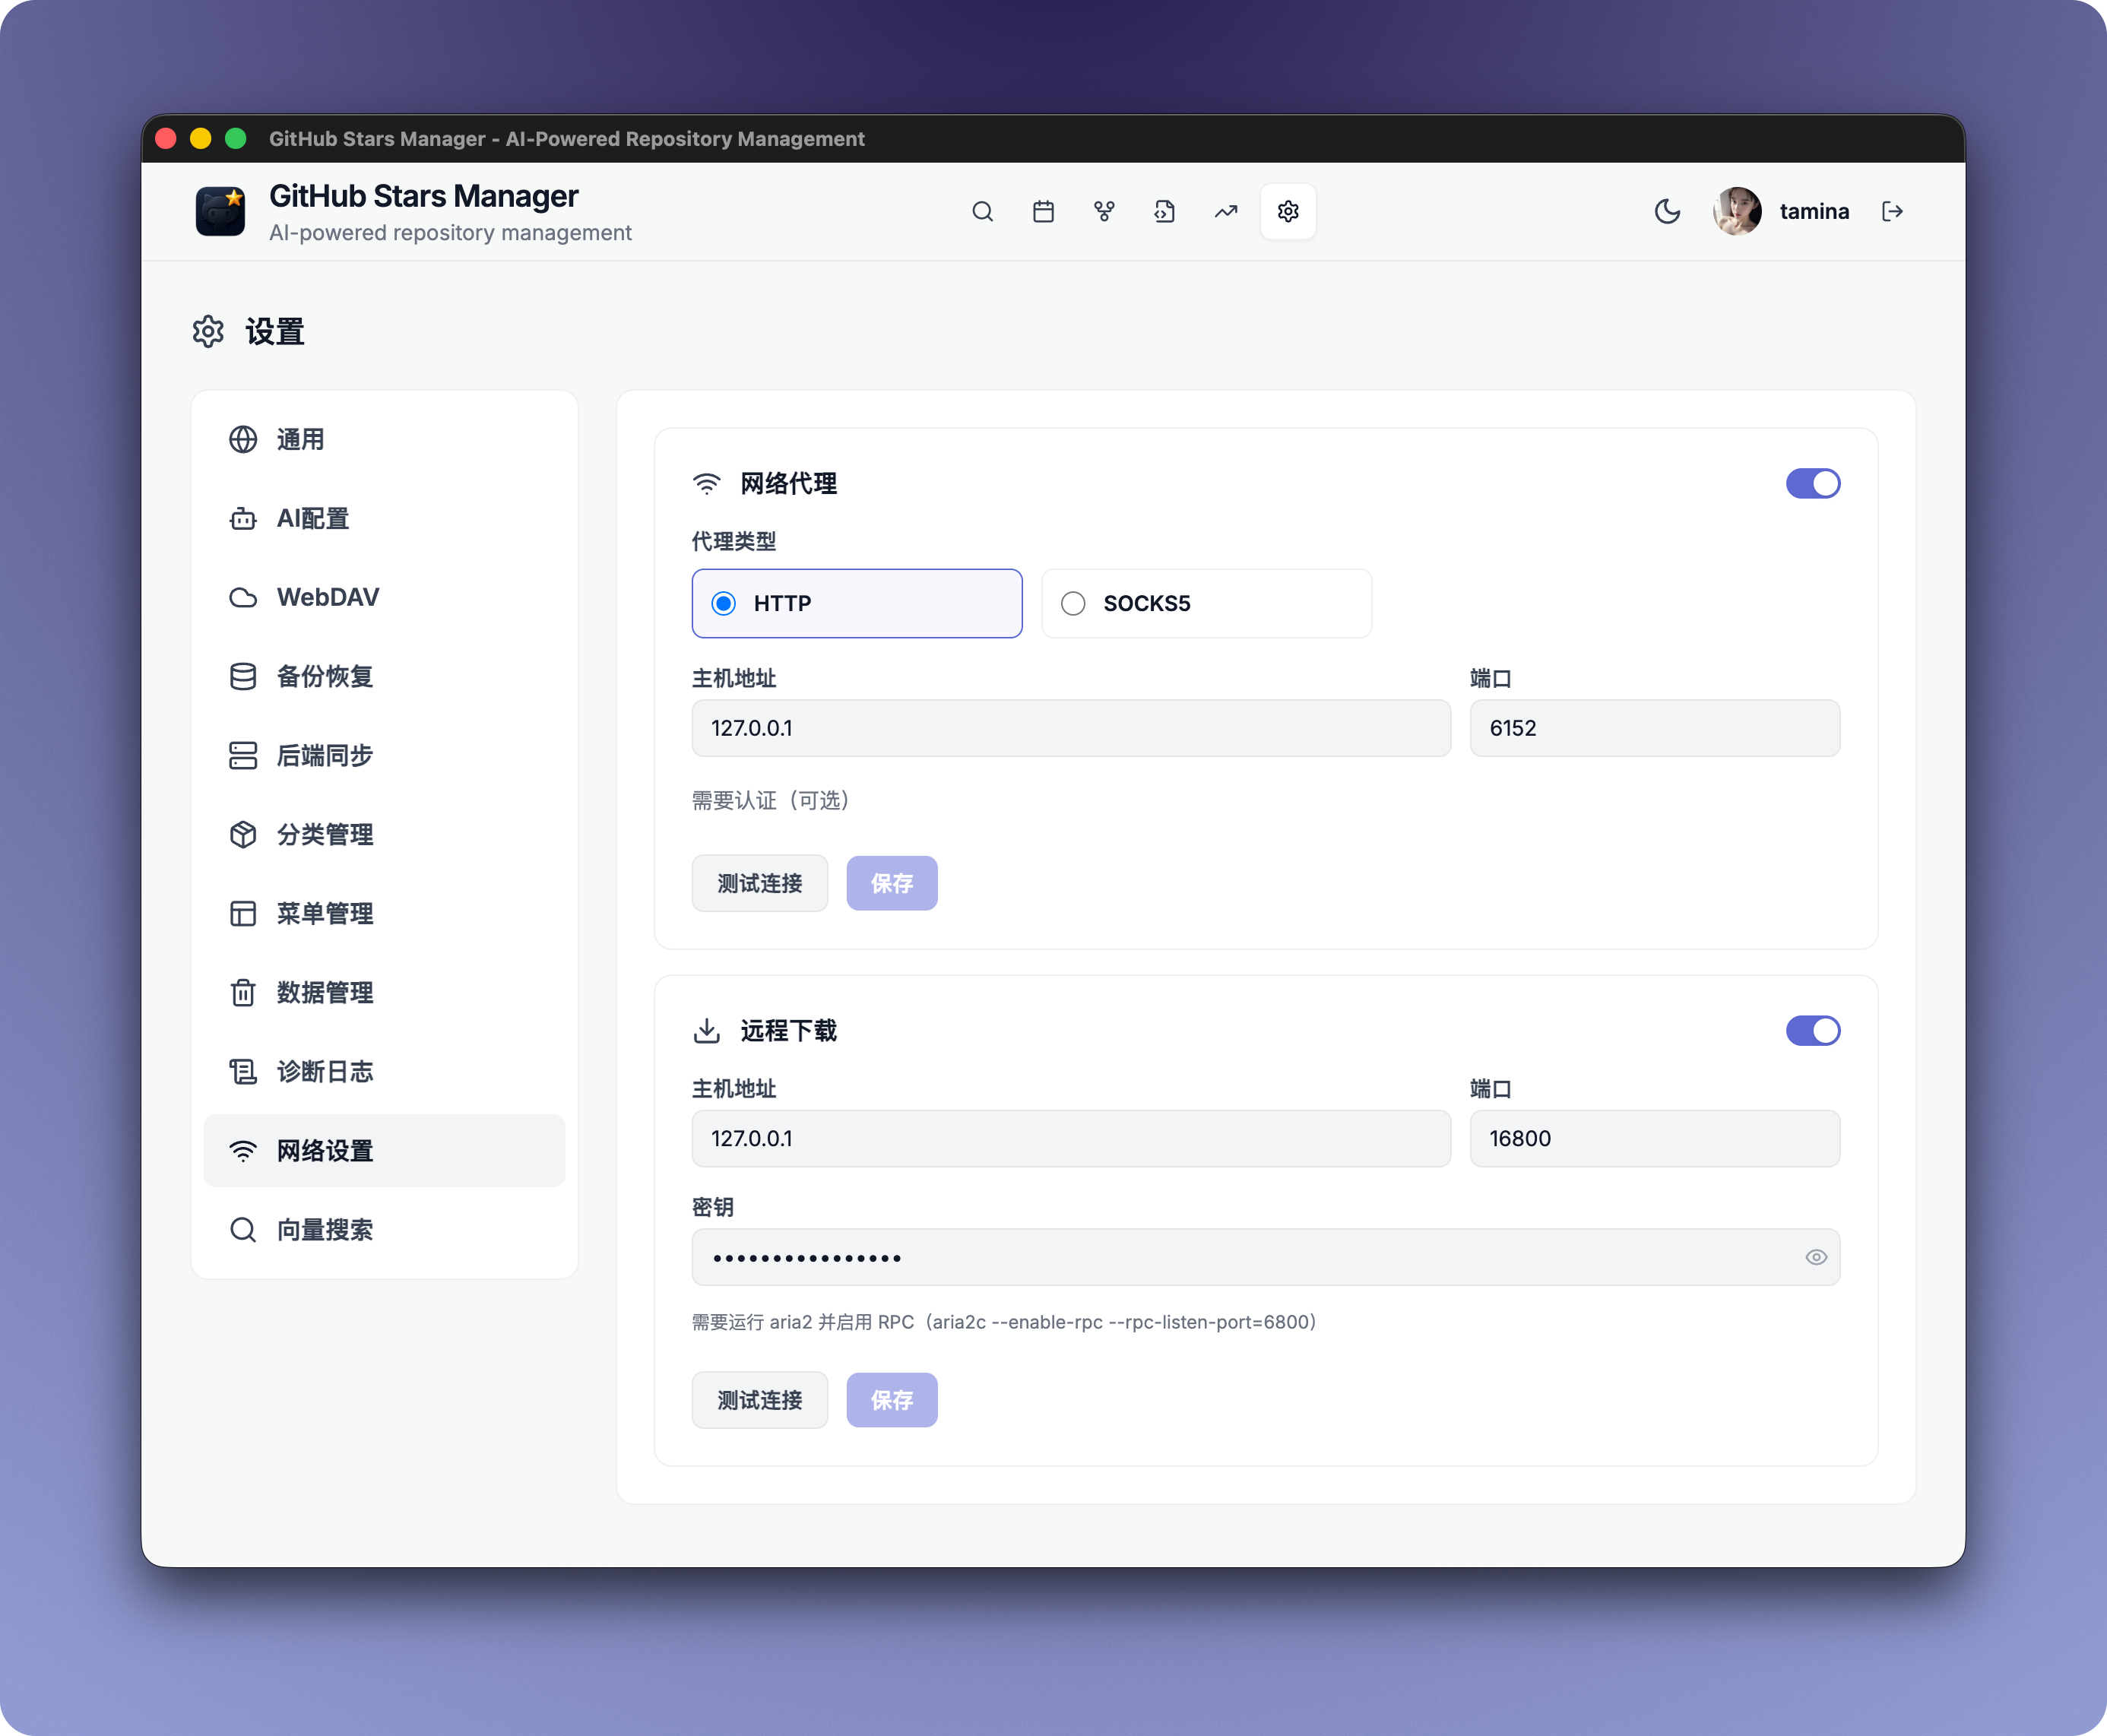
Task: Select the SOCKS5 proxy type
Action: coord(1206,604)
